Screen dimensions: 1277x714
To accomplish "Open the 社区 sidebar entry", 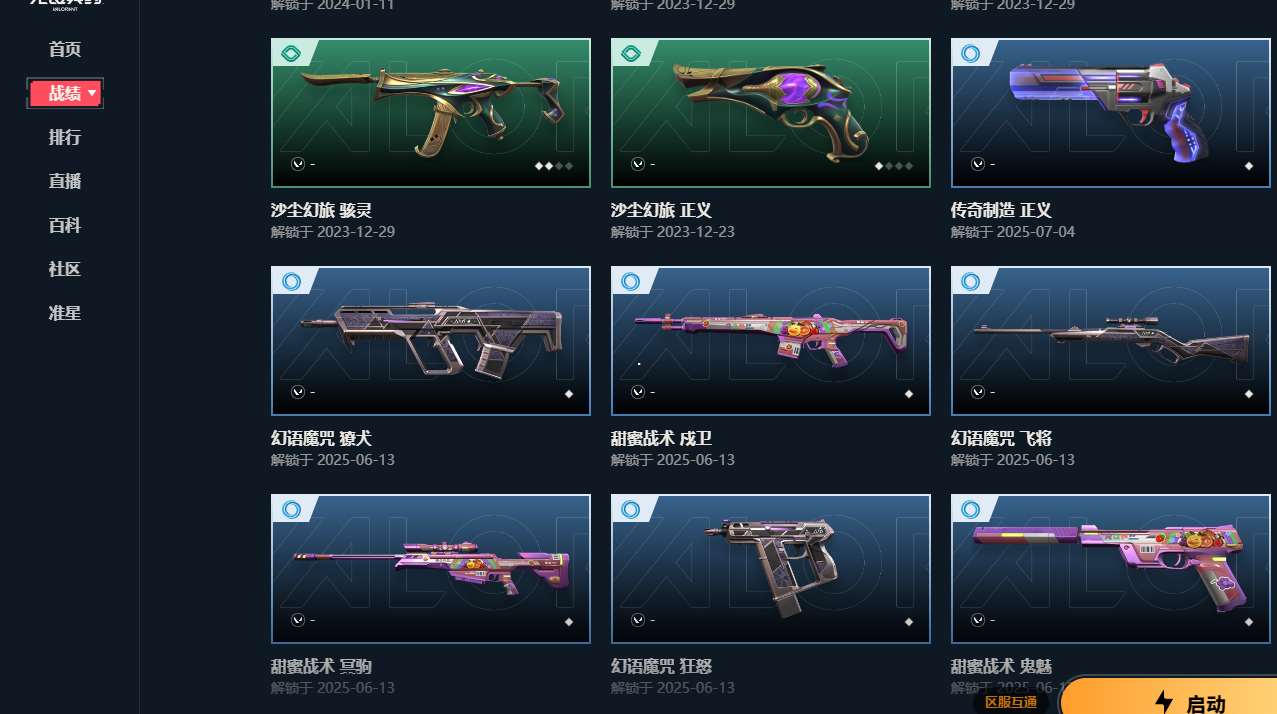I will [65, 269].
